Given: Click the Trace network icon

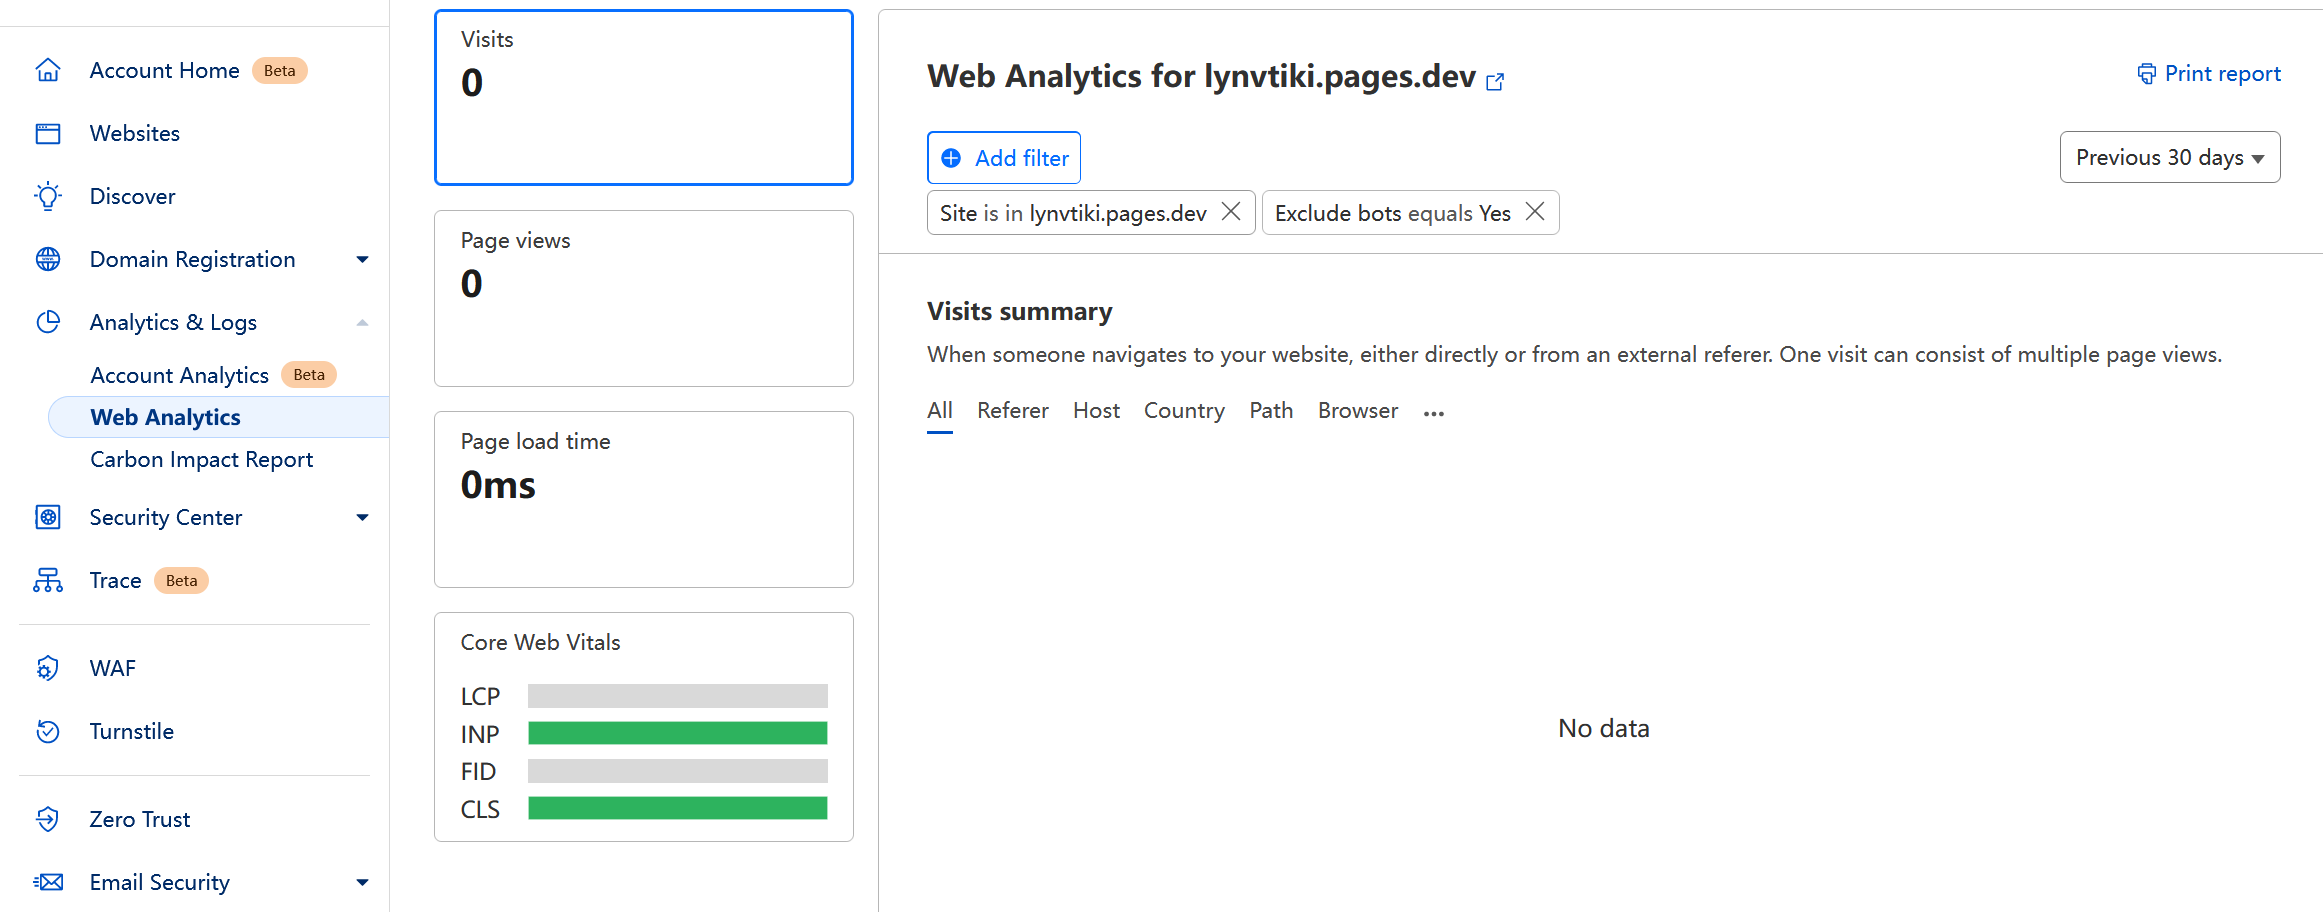Looking at the screenshot, I should click(48, 580).
